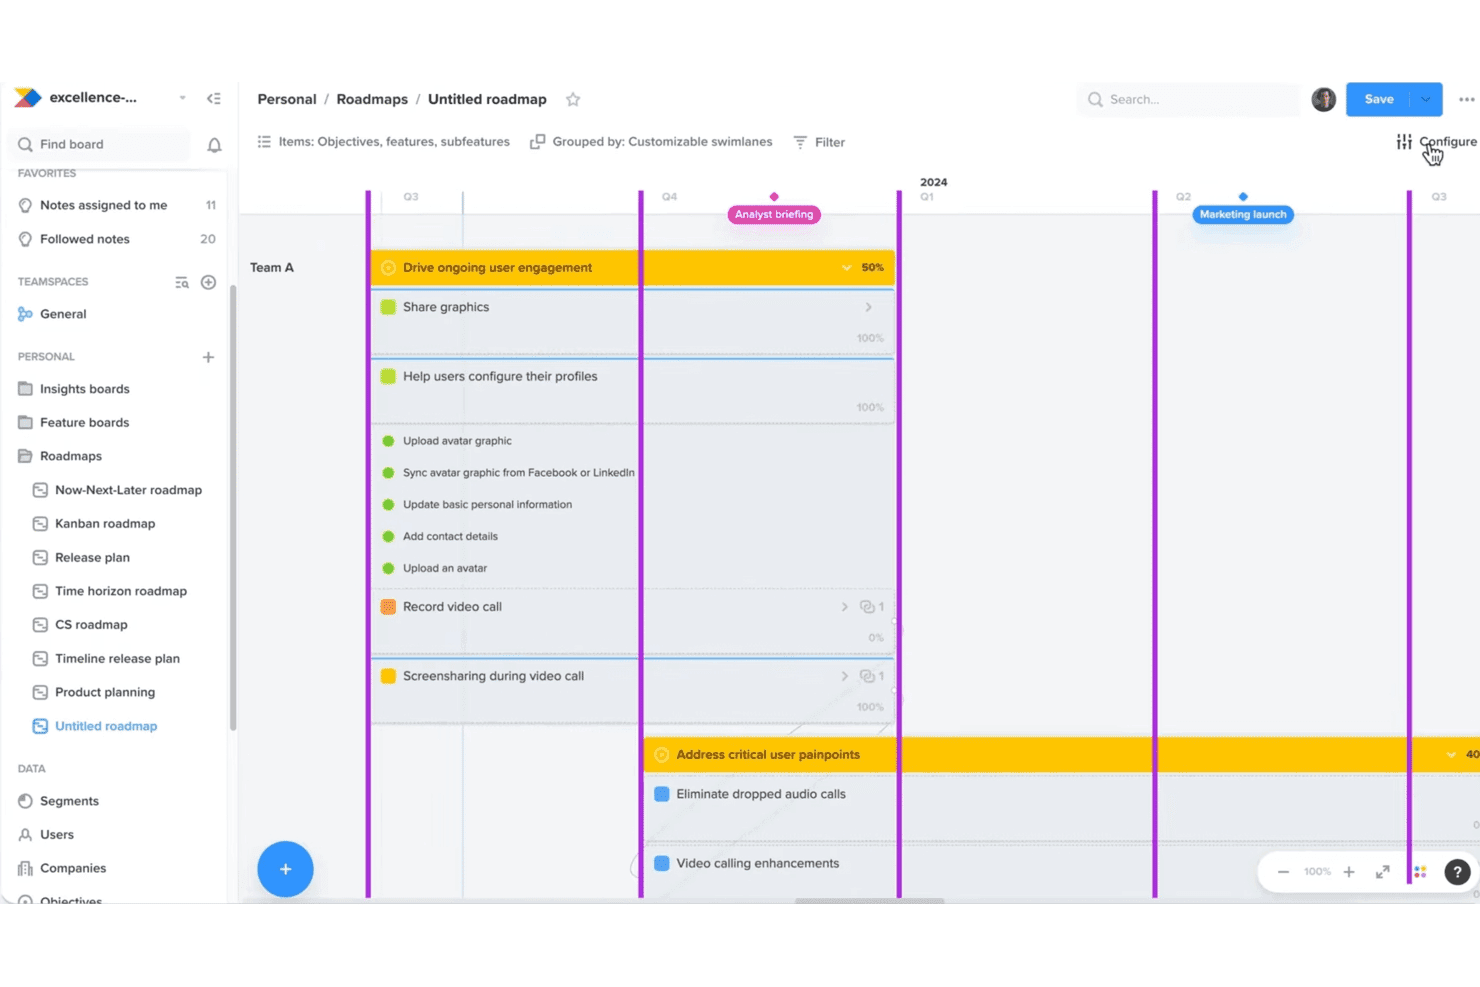Open the user avatar profile menu
Image resolution: width=1480 pixels, height=987 pixels.
tap(1323, 99)
